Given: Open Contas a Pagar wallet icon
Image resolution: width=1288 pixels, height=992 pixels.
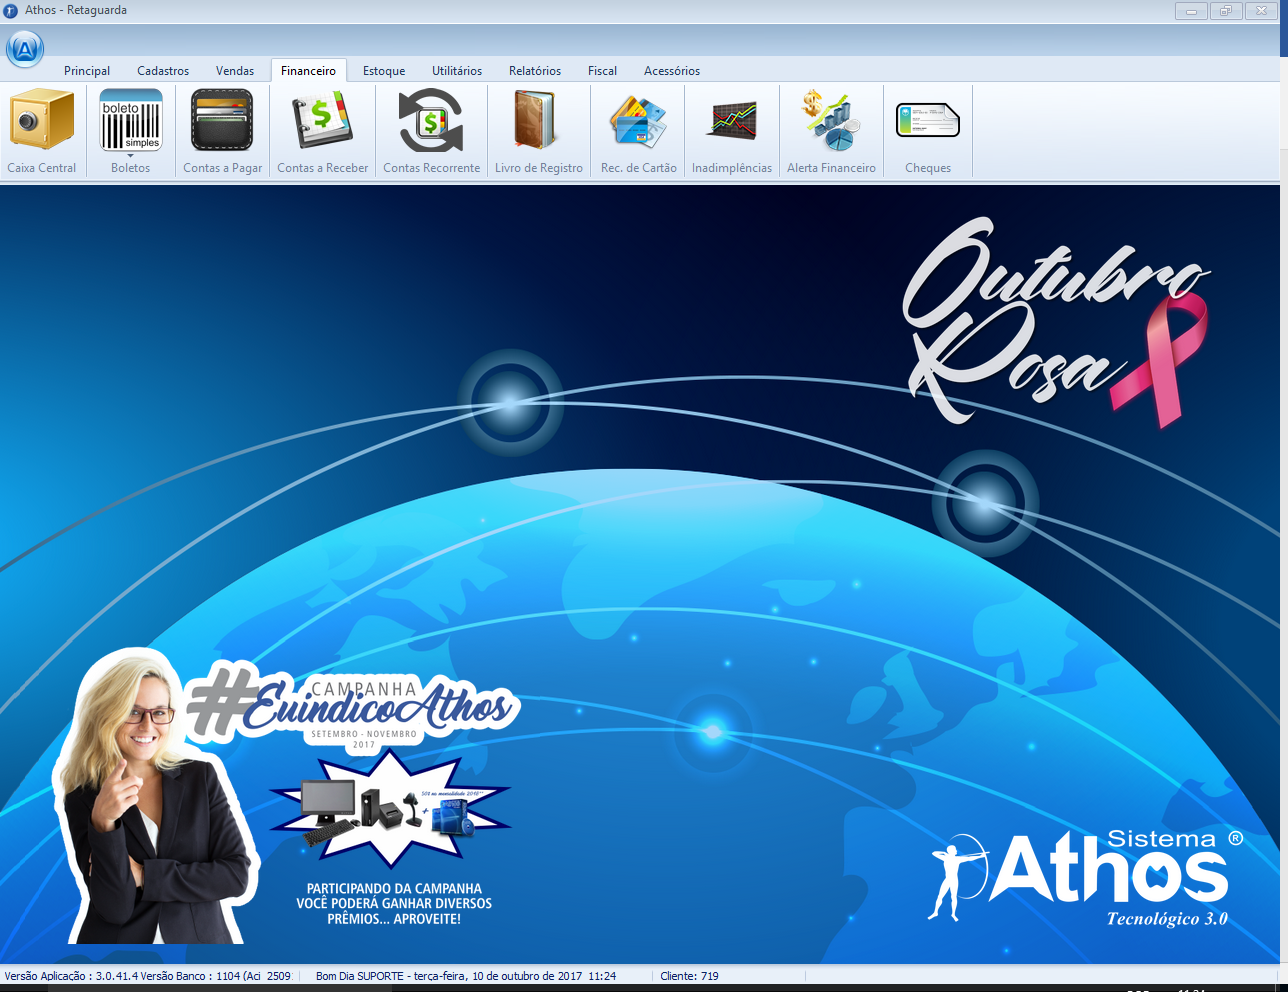Looking at the screenshot, I should click(222, 119).
